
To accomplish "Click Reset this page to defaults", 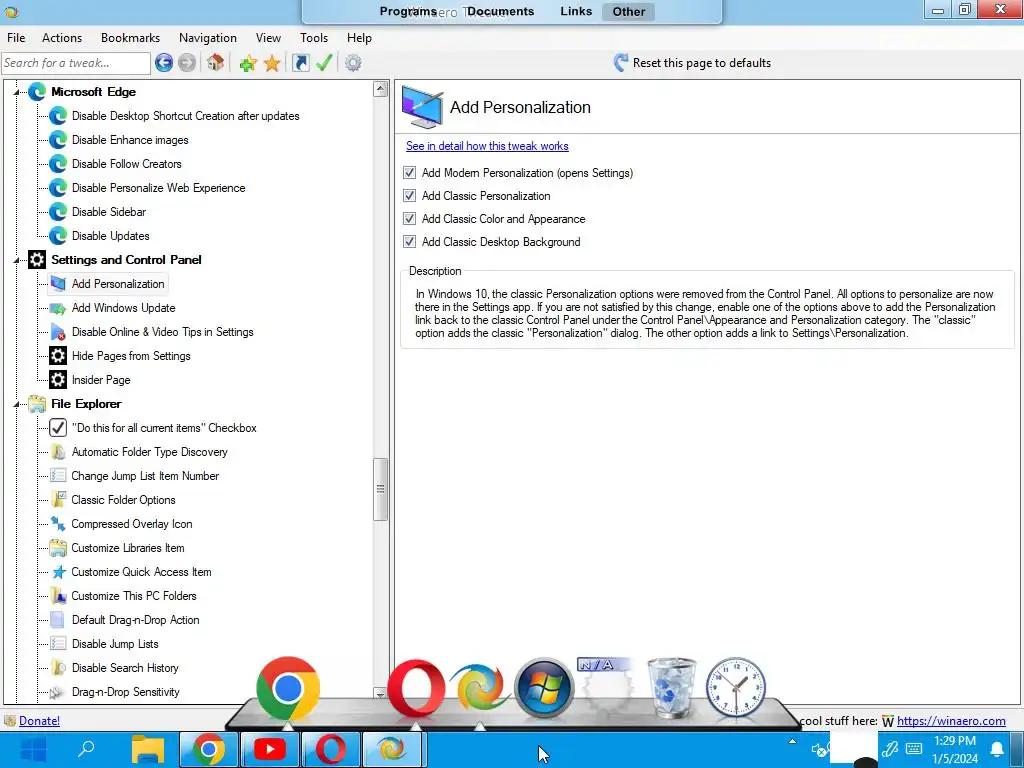I will click(x=692, y=63).
